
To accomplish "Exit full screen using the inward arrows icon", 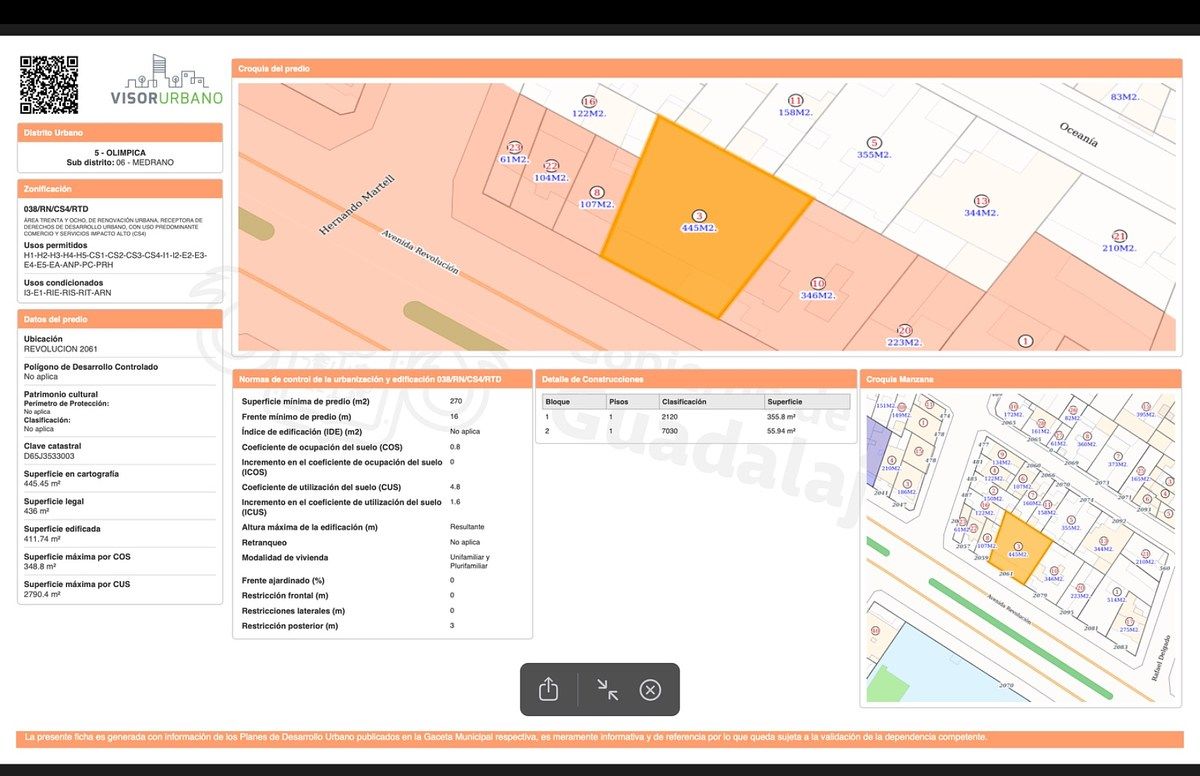I will click(x=607, y=689).
